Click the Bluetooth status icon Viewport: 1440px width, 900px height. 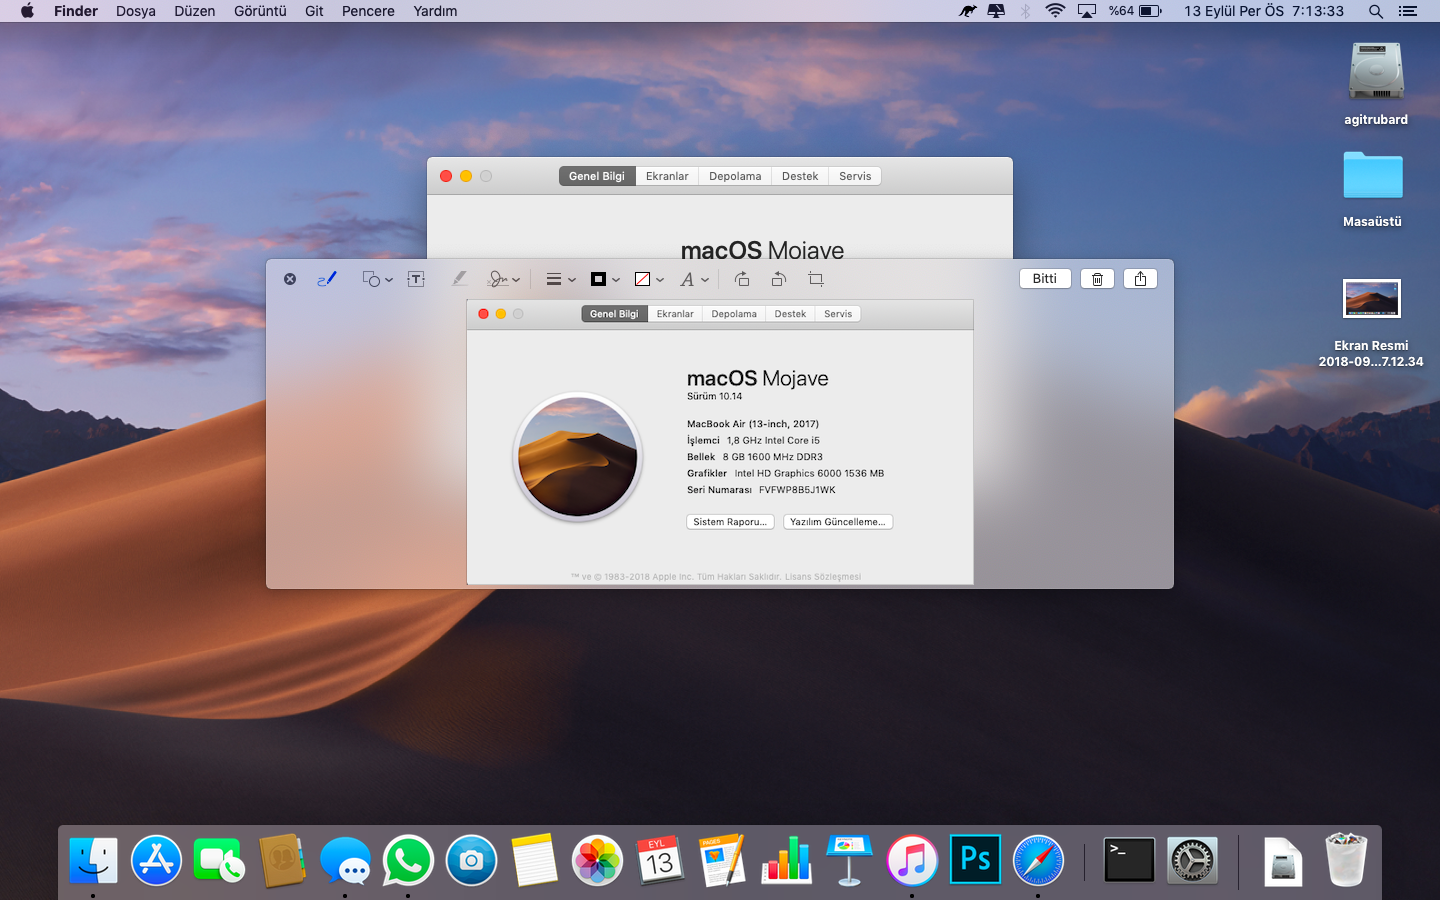(x=1025, y=11)
